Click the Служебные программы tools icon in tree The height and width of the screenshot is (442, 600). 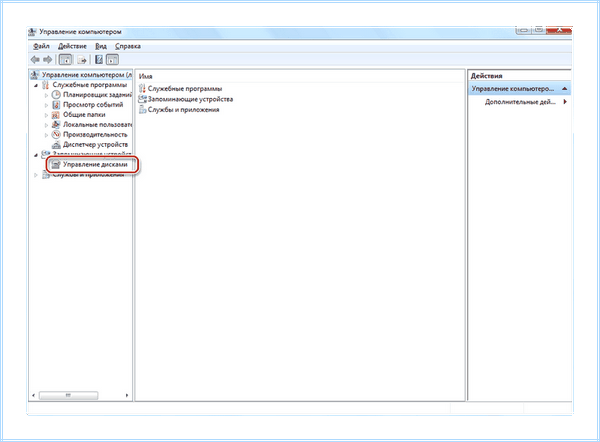(46, 85)
